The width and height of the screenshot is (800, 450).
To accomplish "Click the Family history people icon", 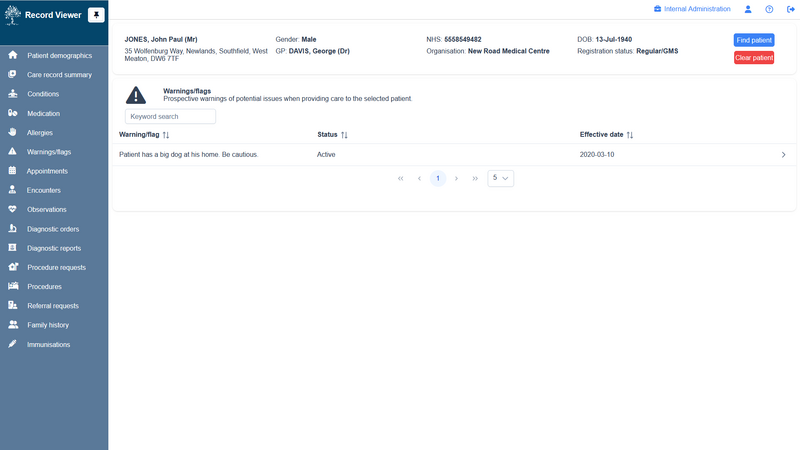I will [x=13, y=324].
